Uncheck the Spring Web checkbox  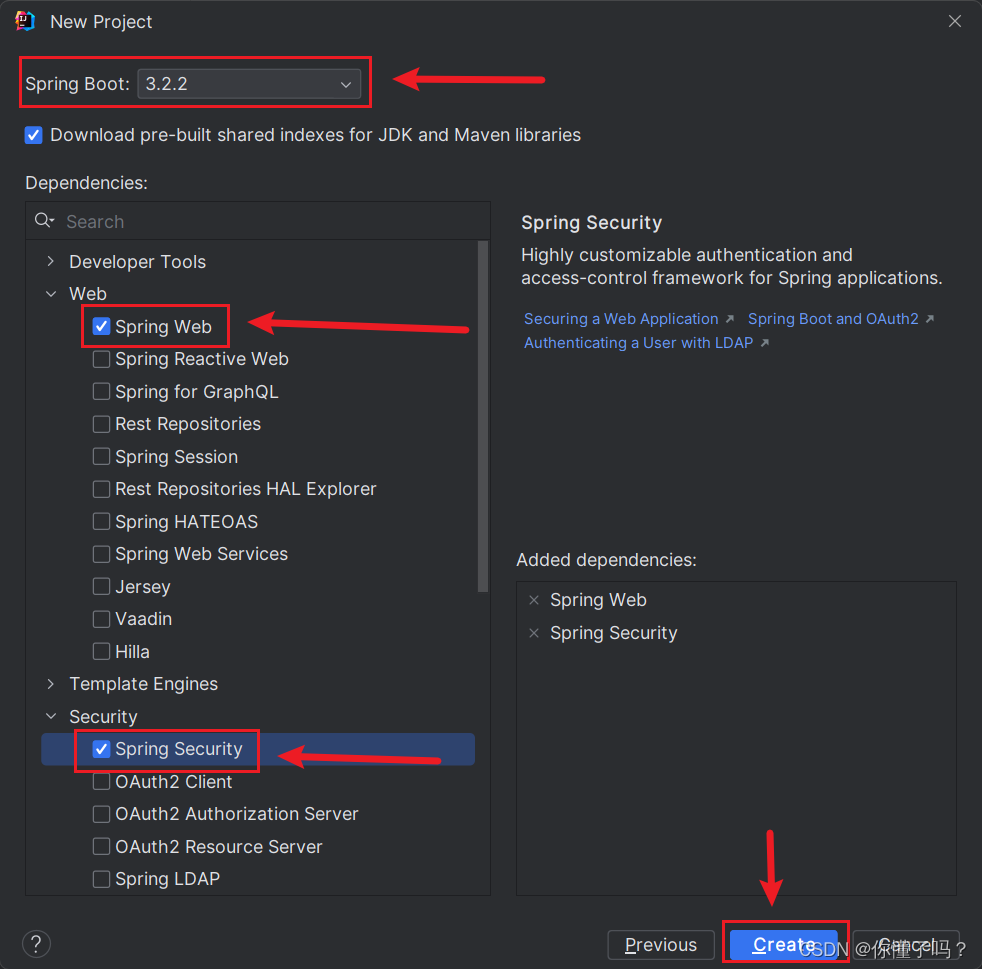[x=101, y=326]
